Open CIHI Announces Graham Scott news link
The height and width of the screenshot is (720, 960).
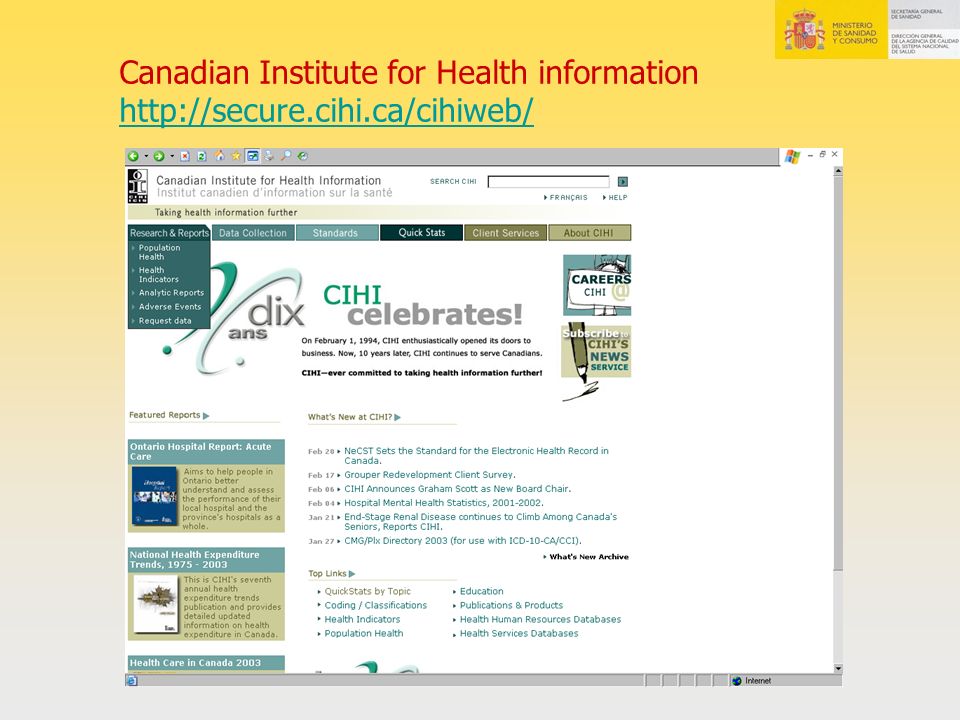(x=457, y=489)
